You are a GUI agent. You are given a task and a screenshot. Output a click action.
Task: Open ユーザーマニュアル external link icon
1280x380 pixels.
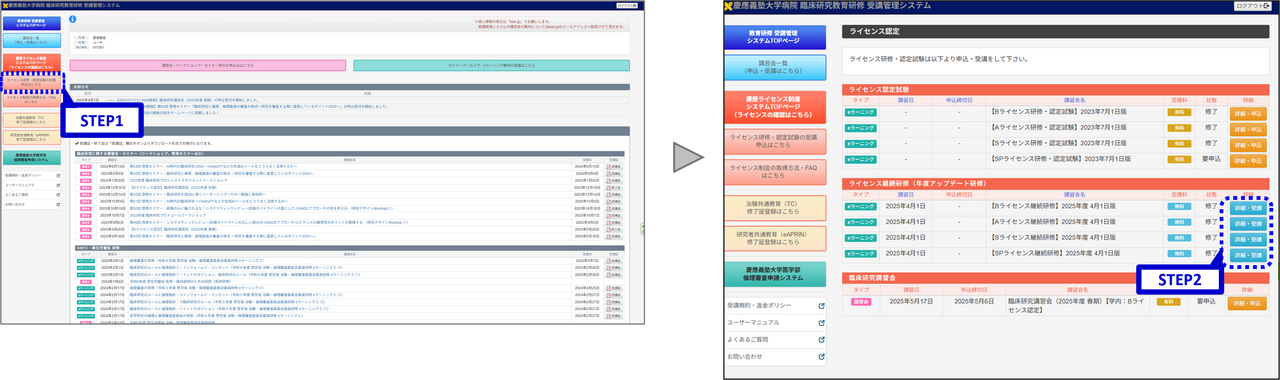[x=821, y=323]
